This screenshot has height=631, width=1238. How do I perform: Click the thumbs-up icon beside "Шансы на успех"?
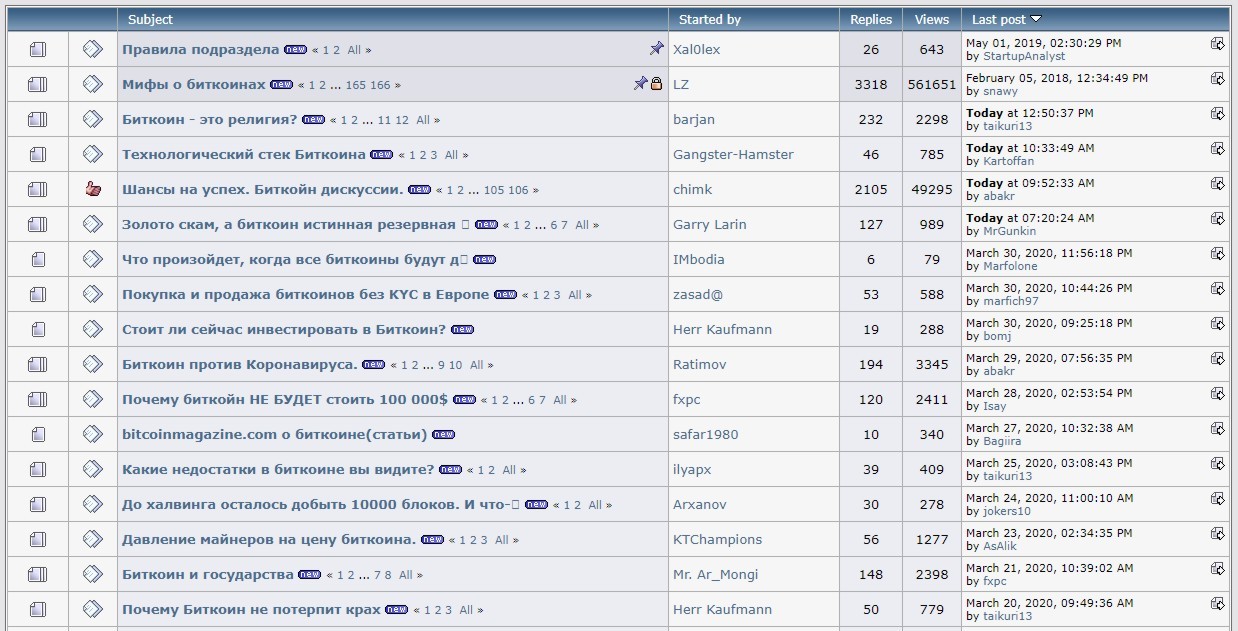coord(93,189)
